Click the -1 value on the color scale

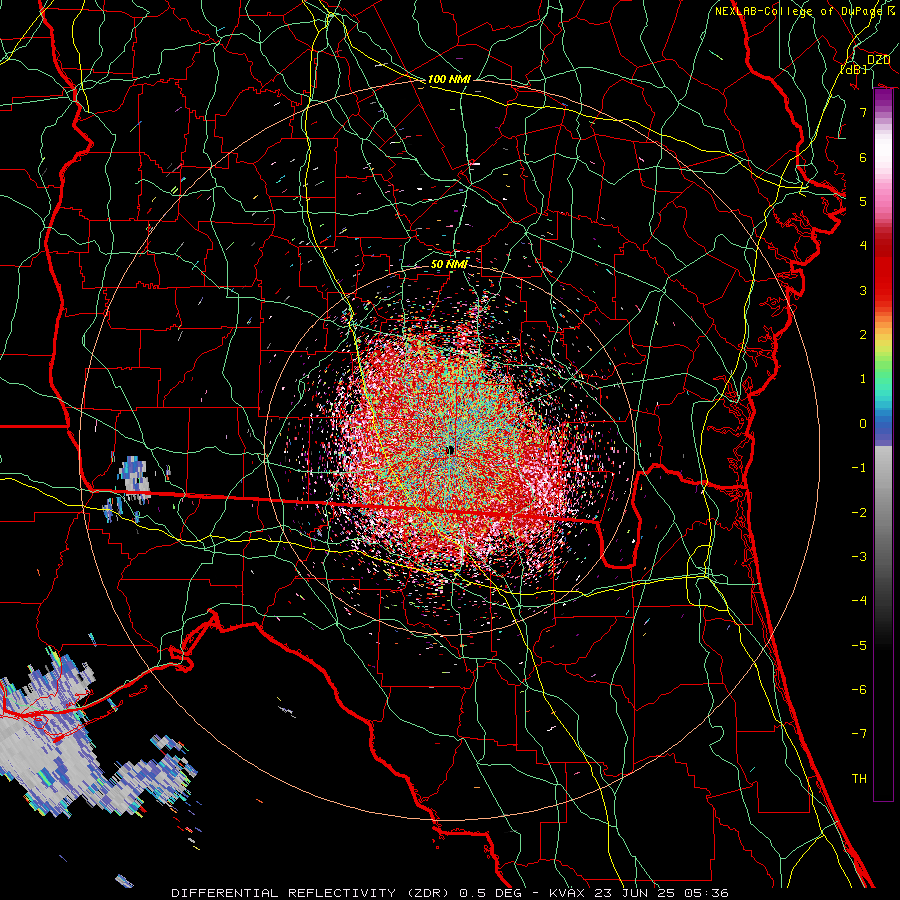859,468
